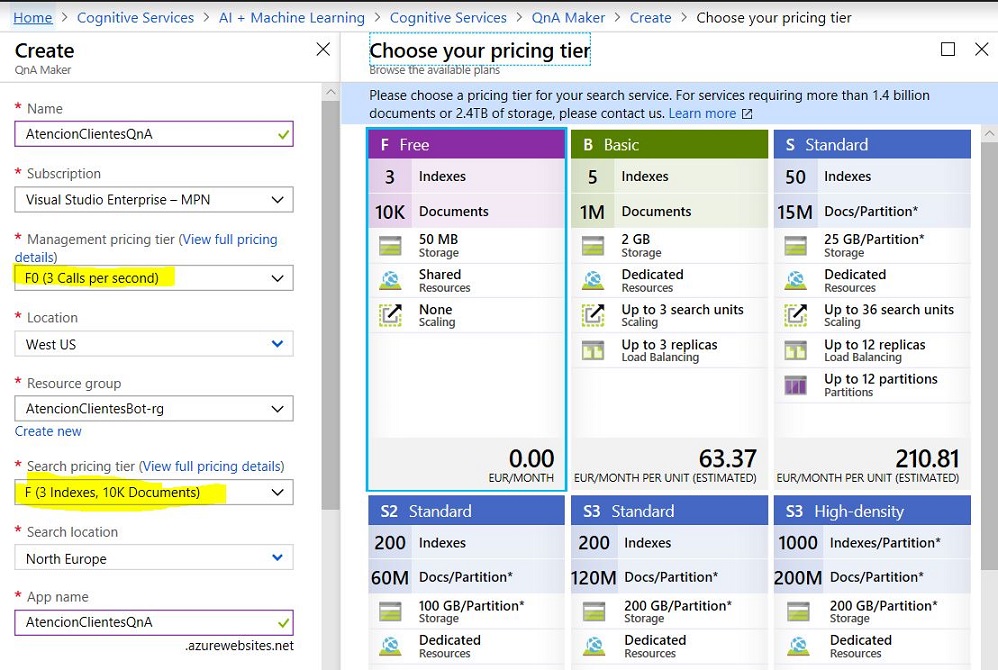Click the Standard S 36 search units scaling icon
Image resolution: width=998 pixels, height=670 pixels.
pos(796,315)
